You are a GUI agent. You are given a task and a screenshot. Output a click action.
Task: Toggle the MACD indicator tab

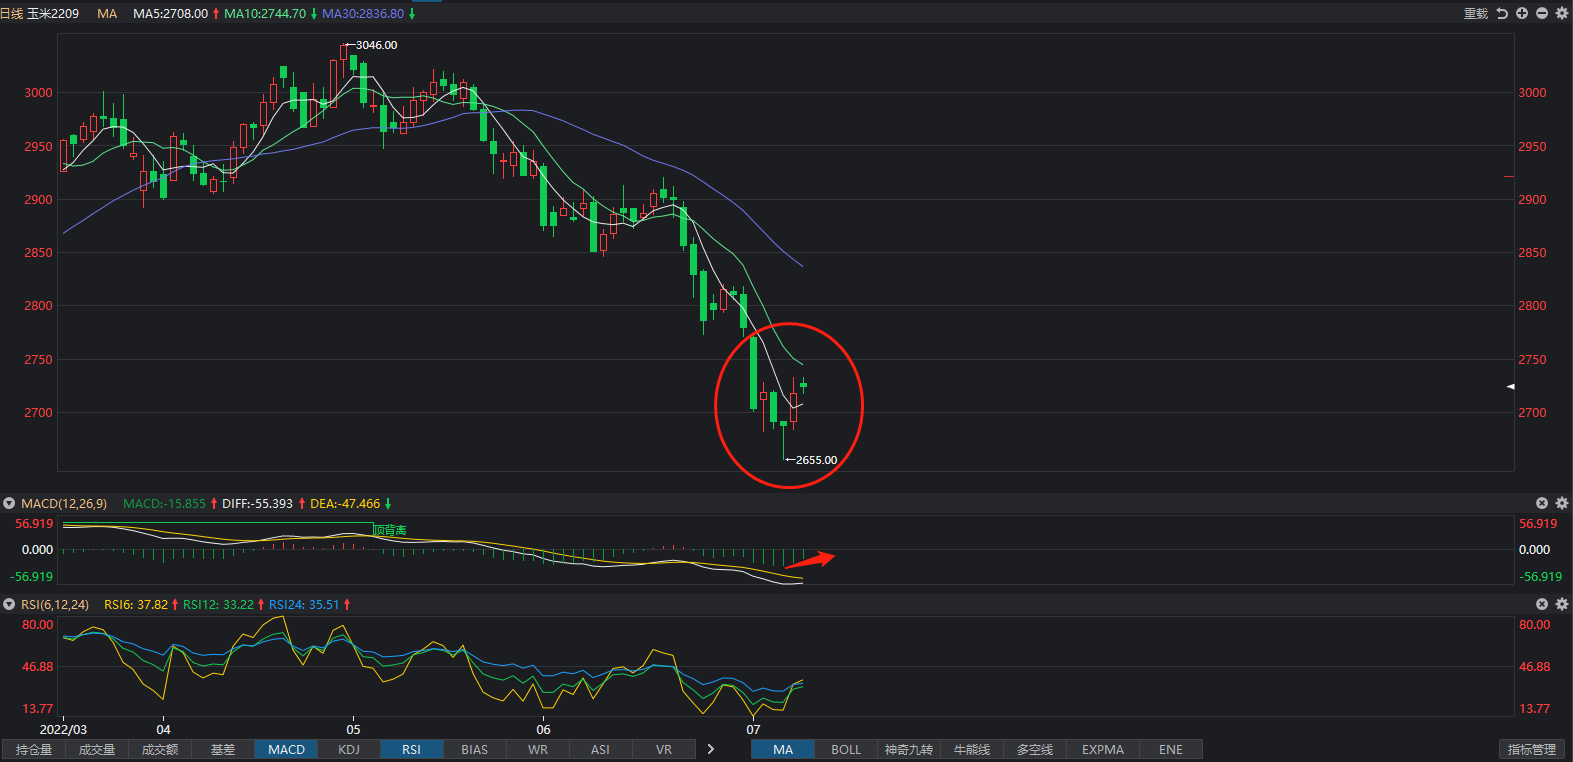tap(286, 749)
